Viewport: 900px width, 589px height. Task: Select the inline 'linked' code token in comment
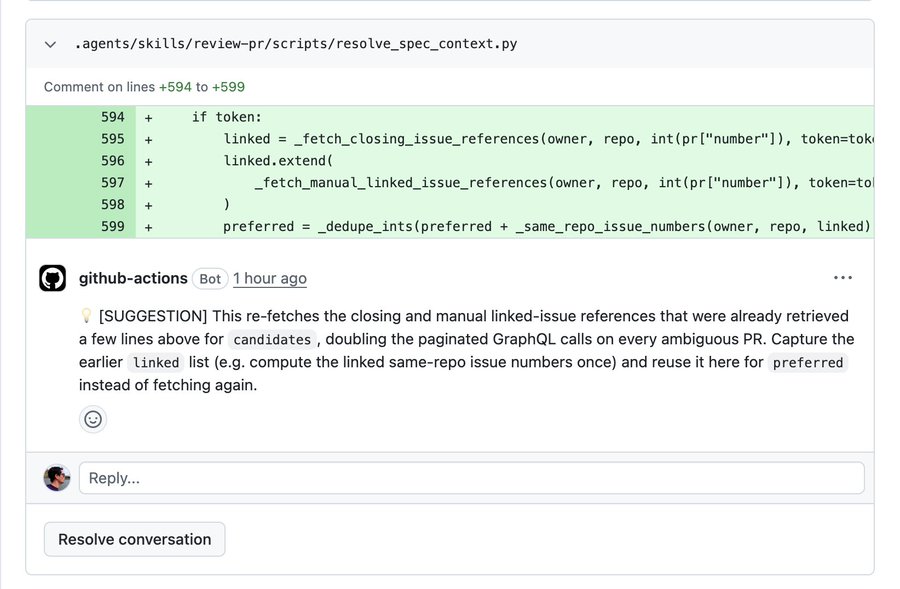[156, 362]
